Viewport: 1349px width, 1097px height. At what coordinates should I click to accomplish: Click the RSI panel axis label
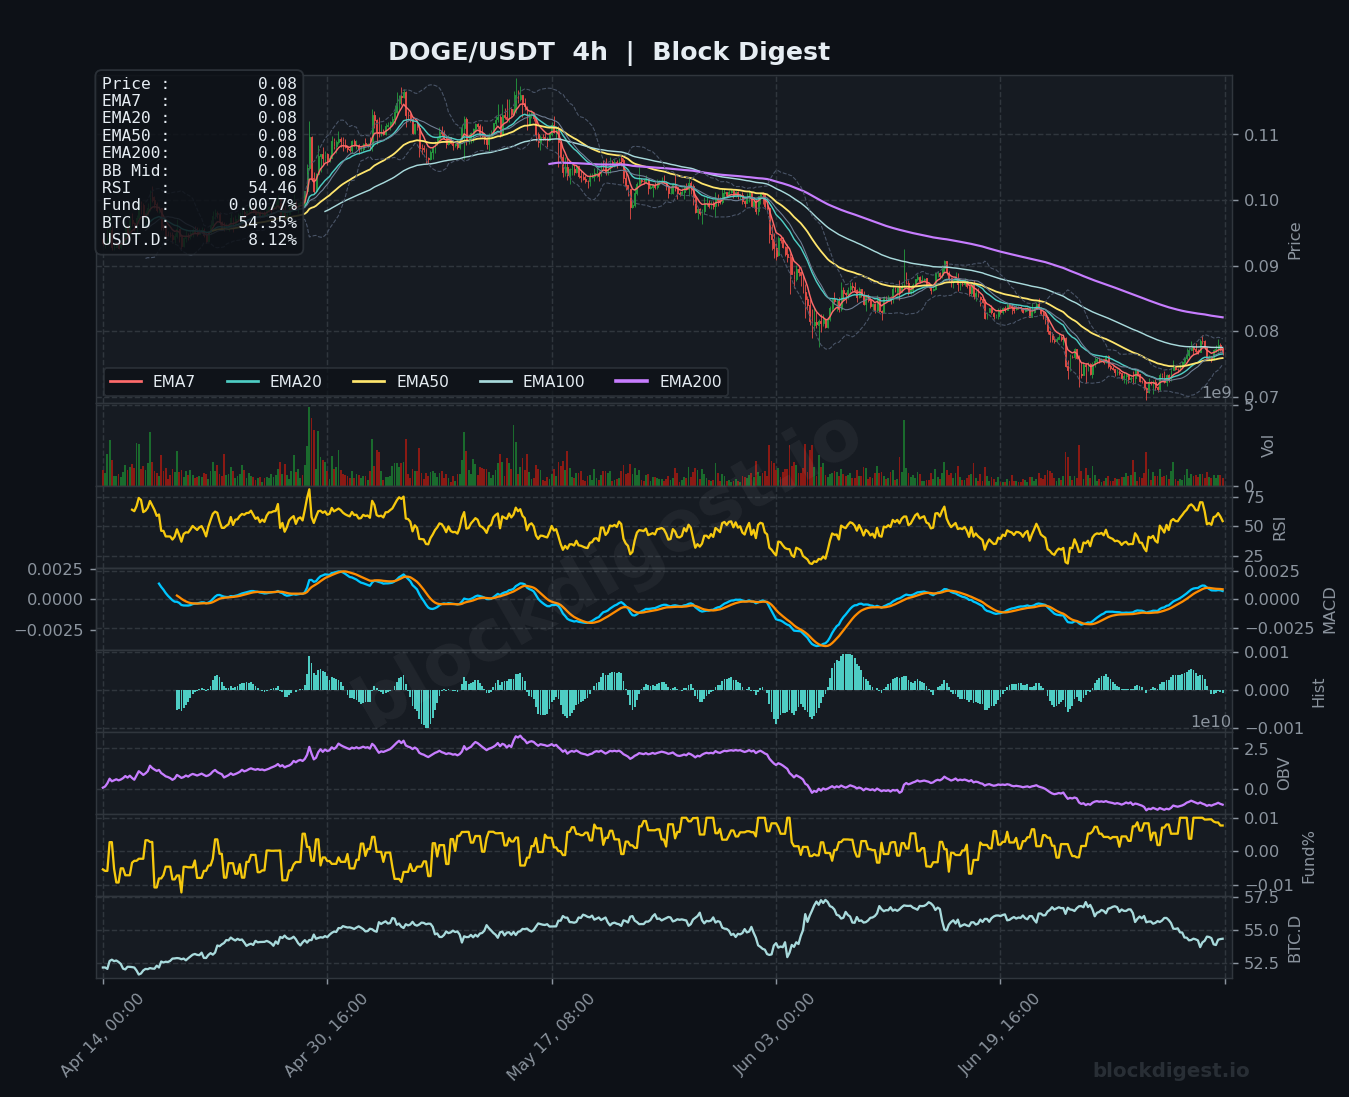point(1280,528)
